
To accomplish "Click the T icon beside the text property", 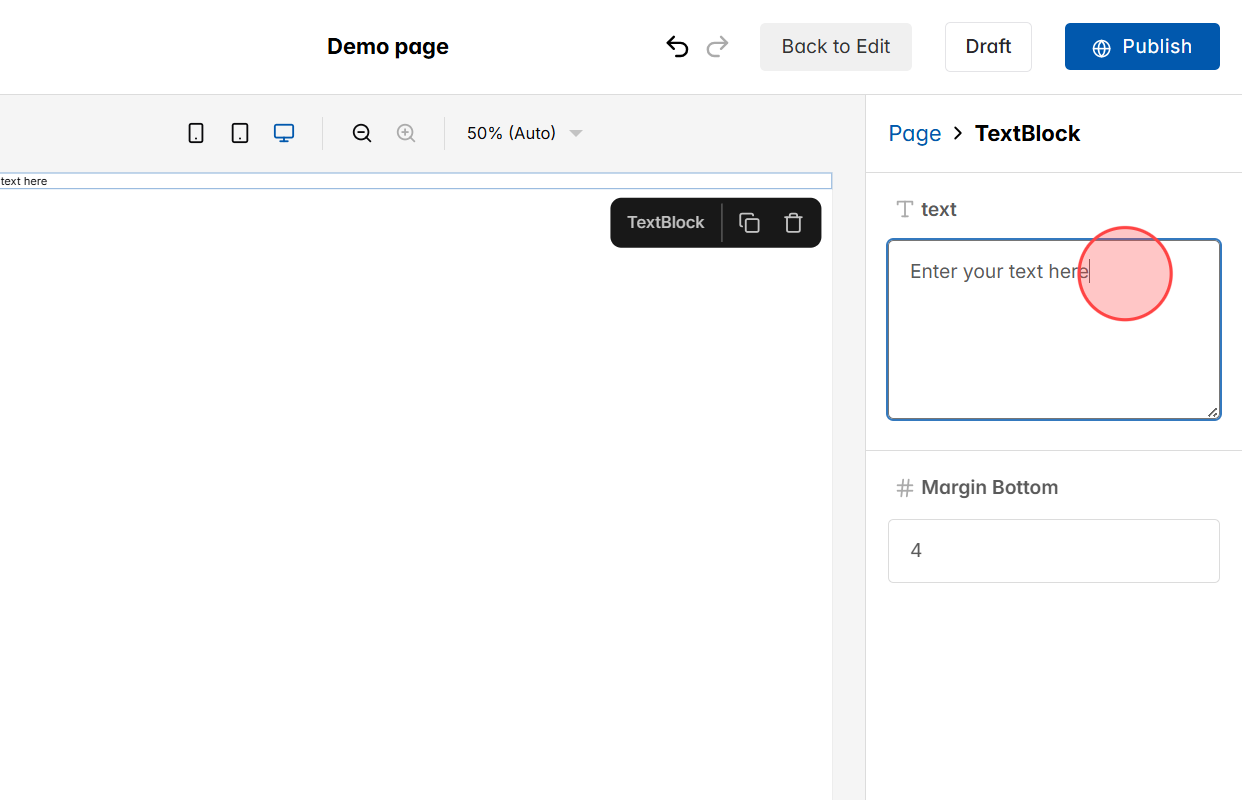I will pyautogui.click(x=903, y=208).
